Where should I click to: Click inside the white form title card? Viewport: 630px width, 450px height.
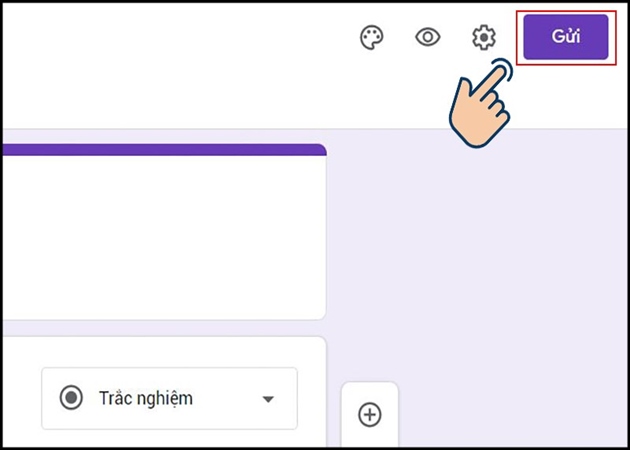coord(163,237)
